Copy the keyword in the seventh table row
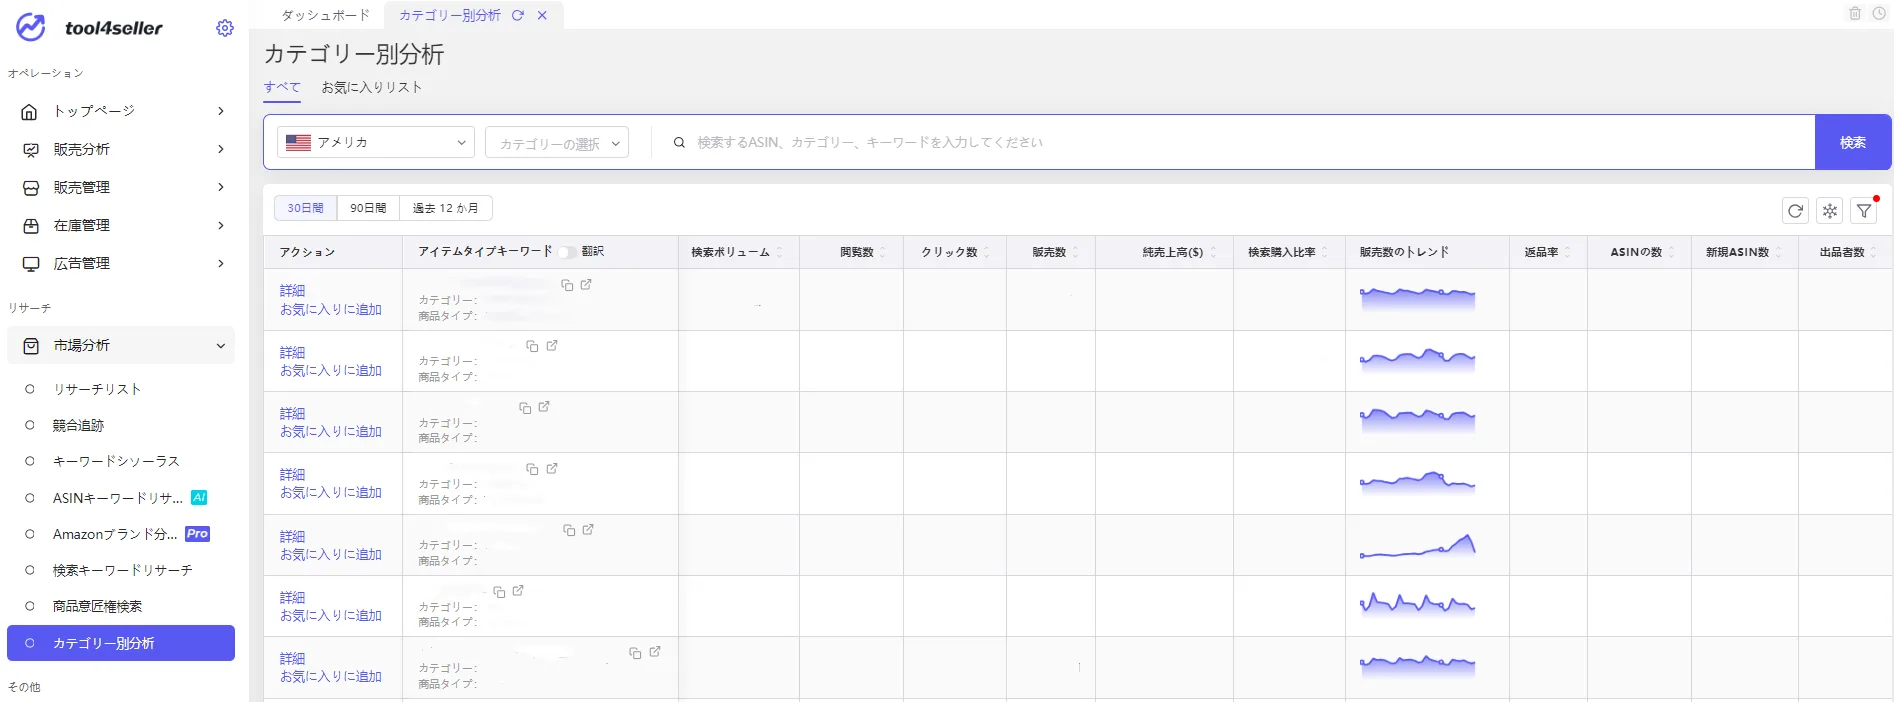The image size is (1894, 702). tap(635, 652)
